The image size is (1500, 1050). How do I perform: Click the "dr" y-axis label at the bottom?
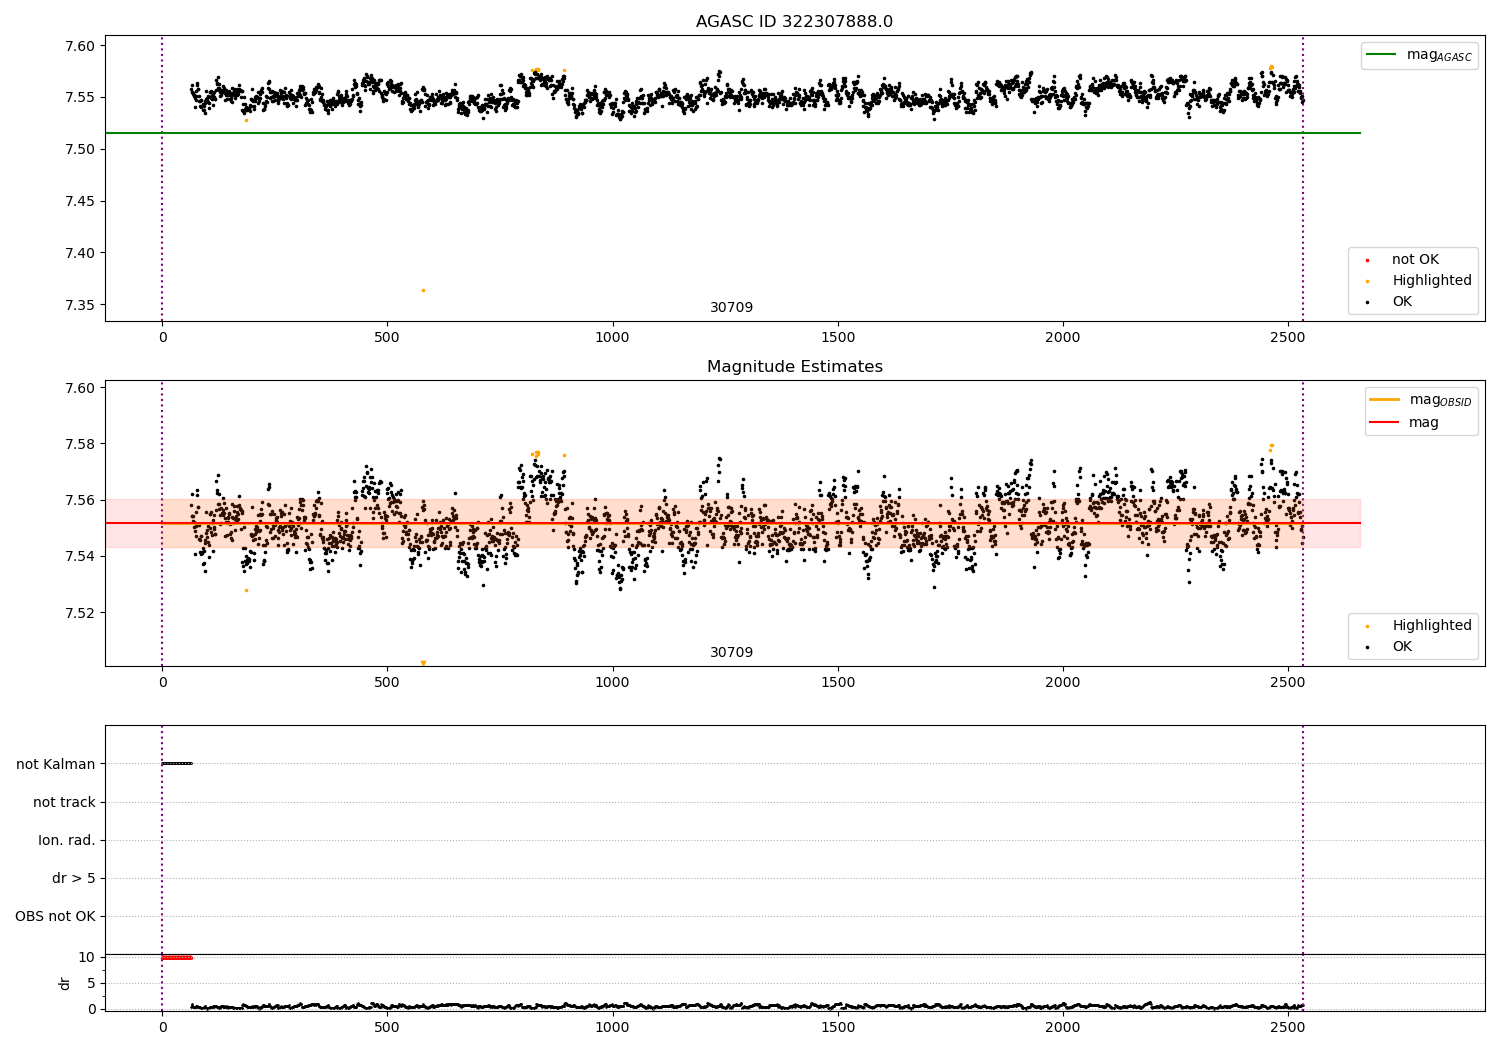coord(65,983)
